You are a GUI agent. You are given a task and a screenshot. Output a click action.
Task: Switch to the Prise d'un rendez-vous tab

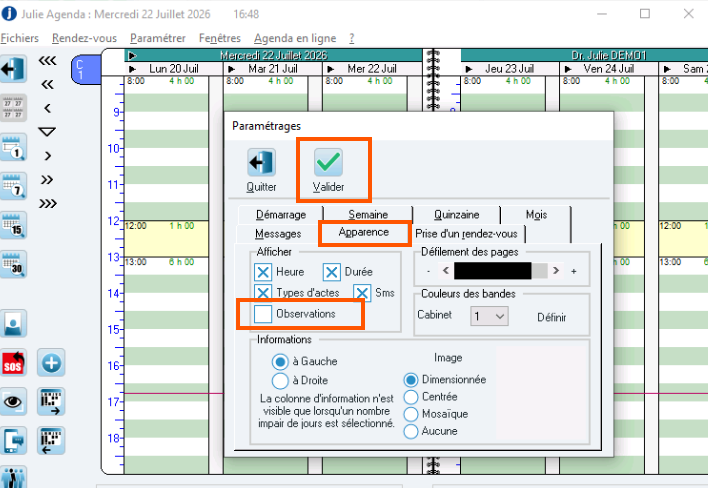tap(466, 234)
